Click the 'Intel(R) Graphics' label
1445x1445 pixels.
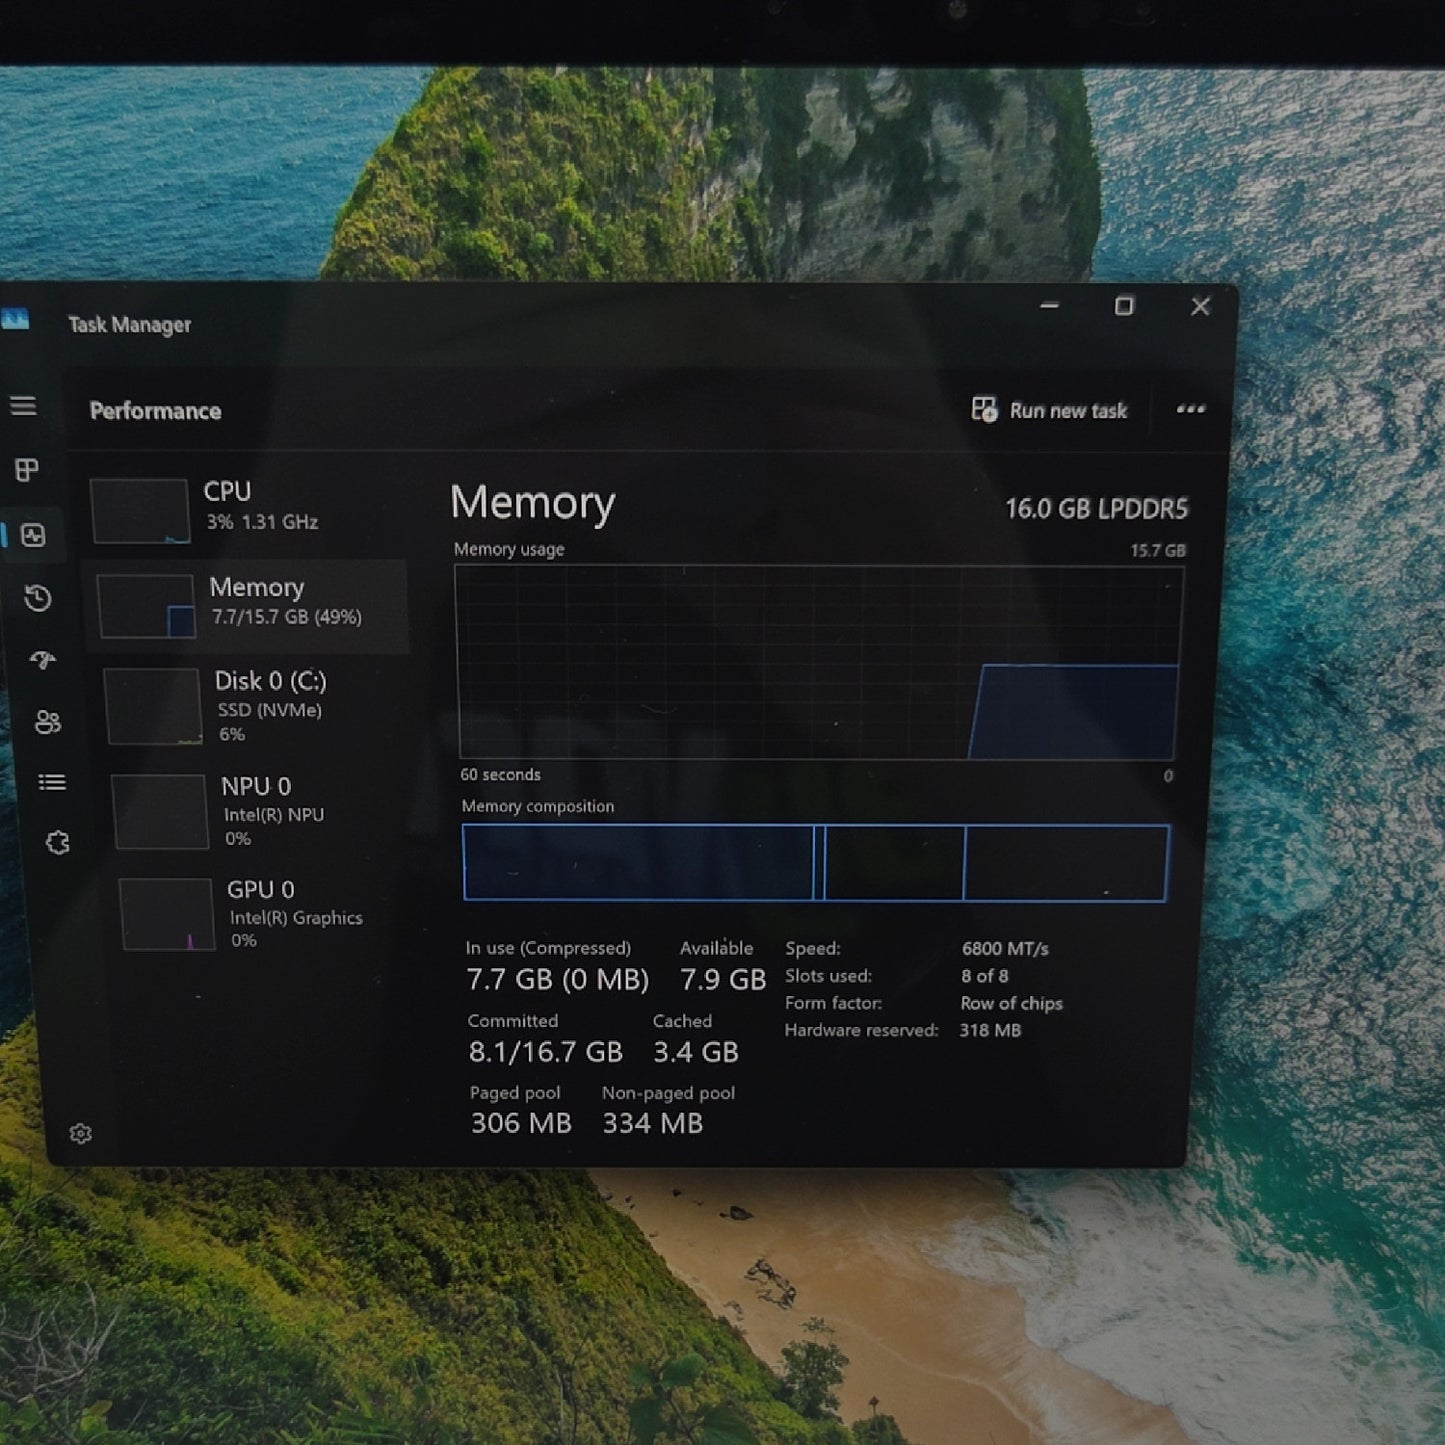point(296,918)
